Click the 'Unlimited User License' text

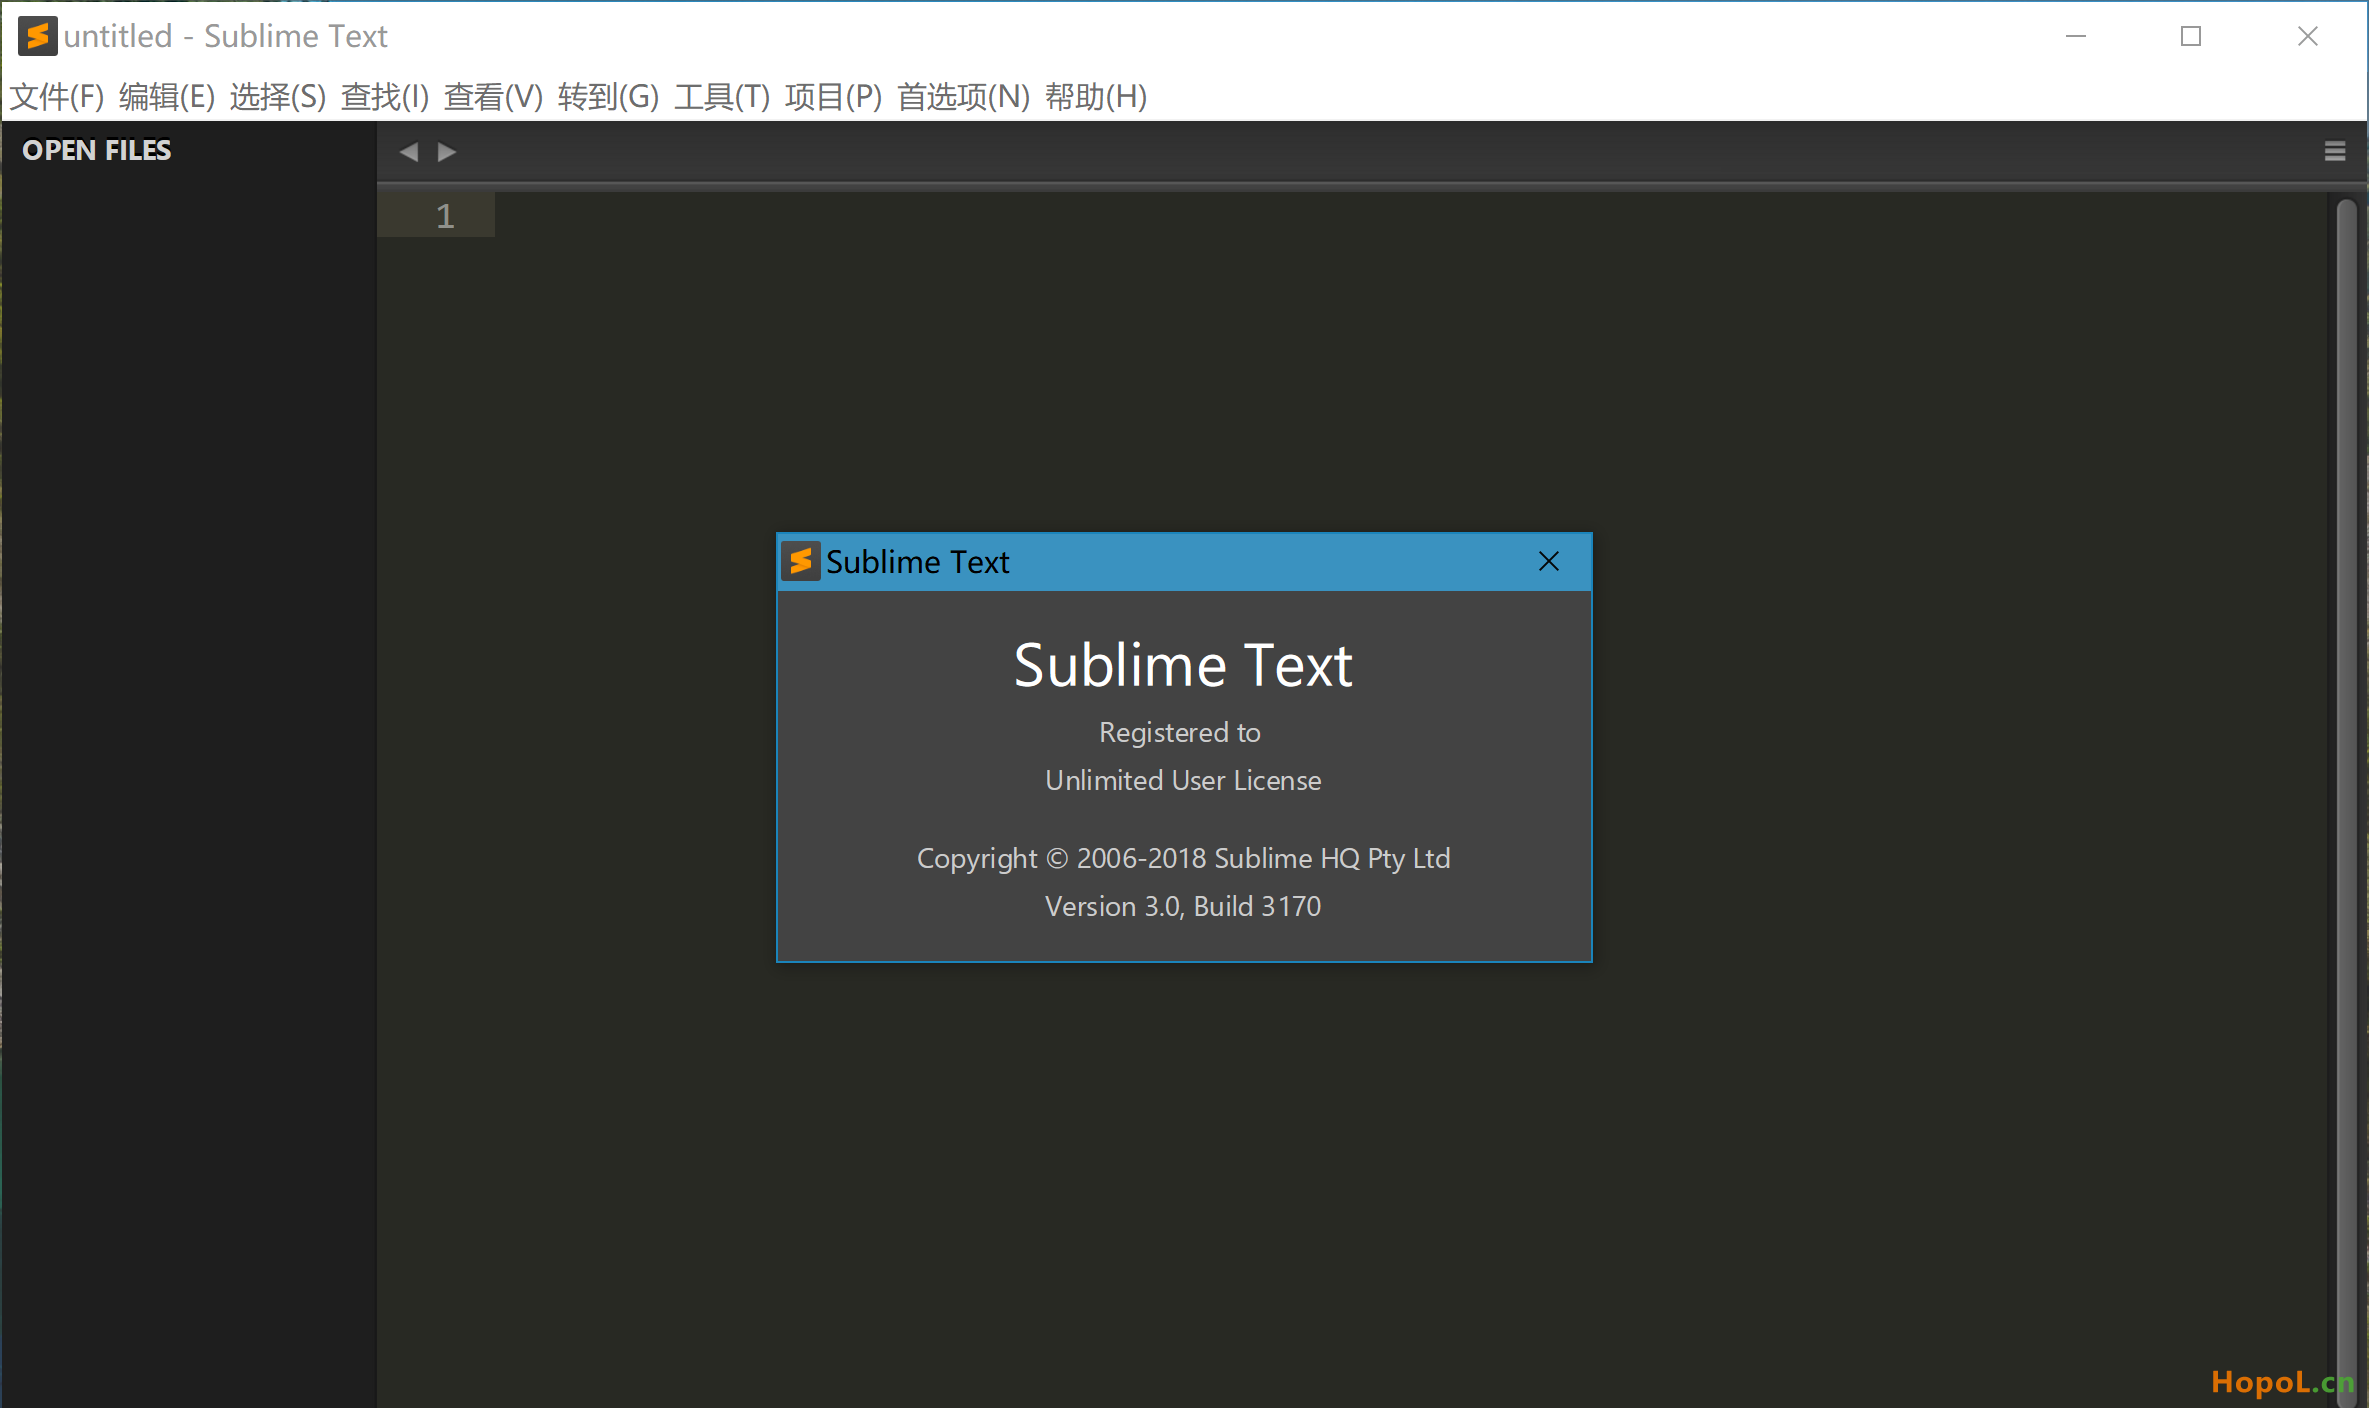[1183, 780]
